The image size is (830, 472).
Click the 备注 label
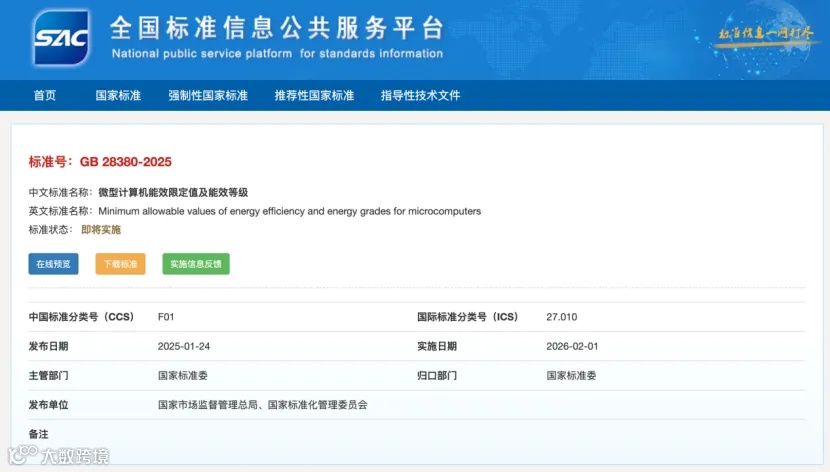tap(39, 434)
